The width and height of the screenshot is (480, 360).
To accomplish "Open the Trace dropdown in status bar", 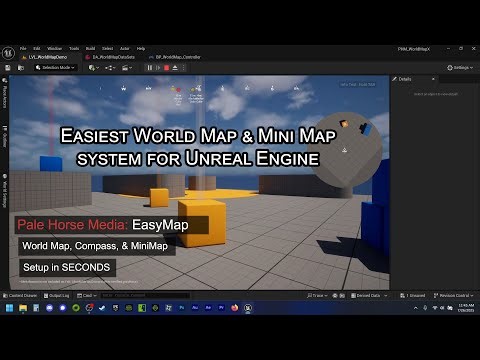I will click(317, 296).
